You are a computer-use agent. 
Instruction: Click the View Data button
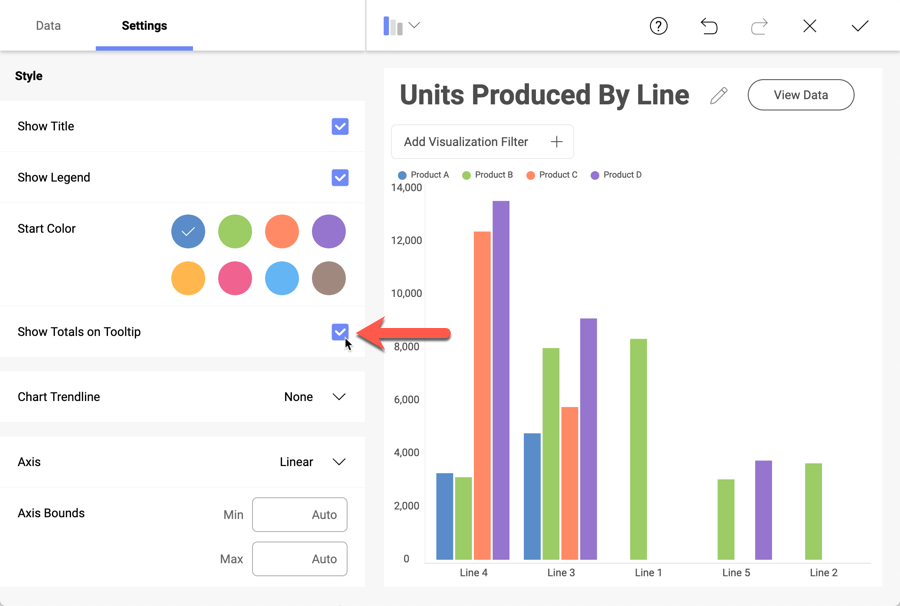click(x=801, y=95)
